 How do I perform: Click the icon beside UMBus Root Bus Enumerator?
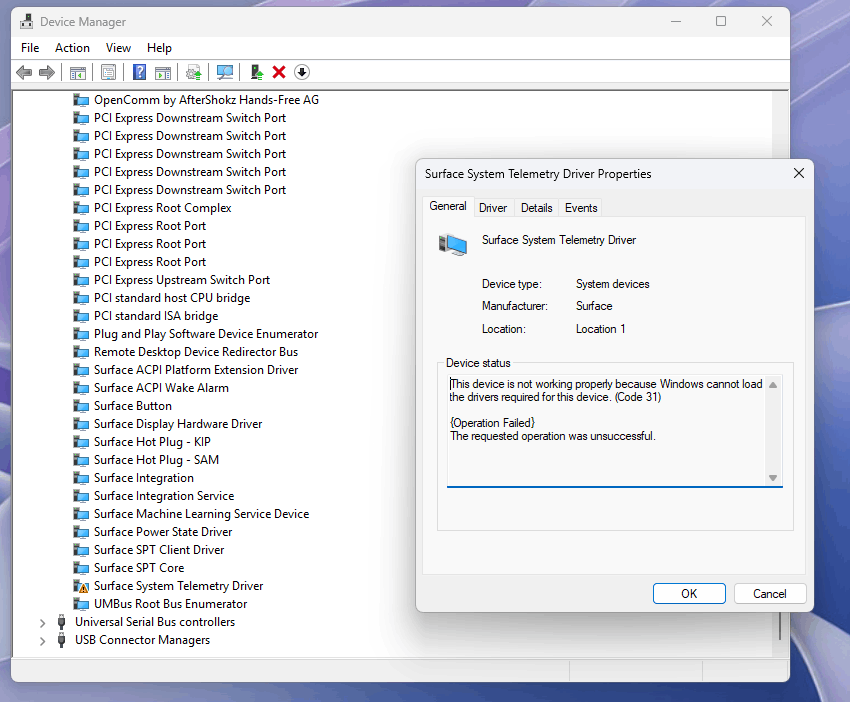click(x=81, y=604)
